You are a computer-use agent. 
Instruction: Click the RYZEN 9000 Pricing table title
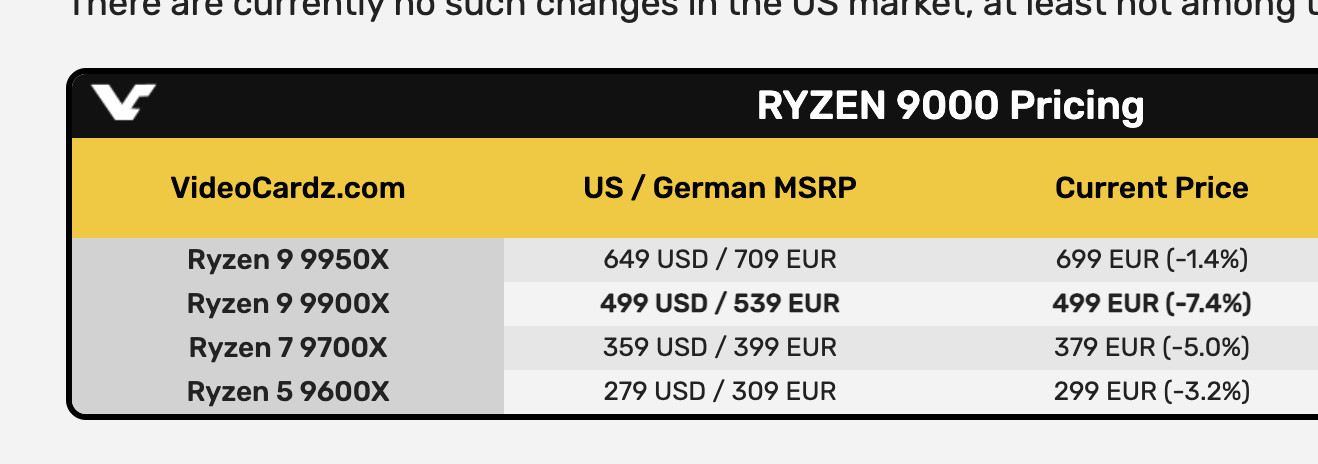[x=950, y=105]
